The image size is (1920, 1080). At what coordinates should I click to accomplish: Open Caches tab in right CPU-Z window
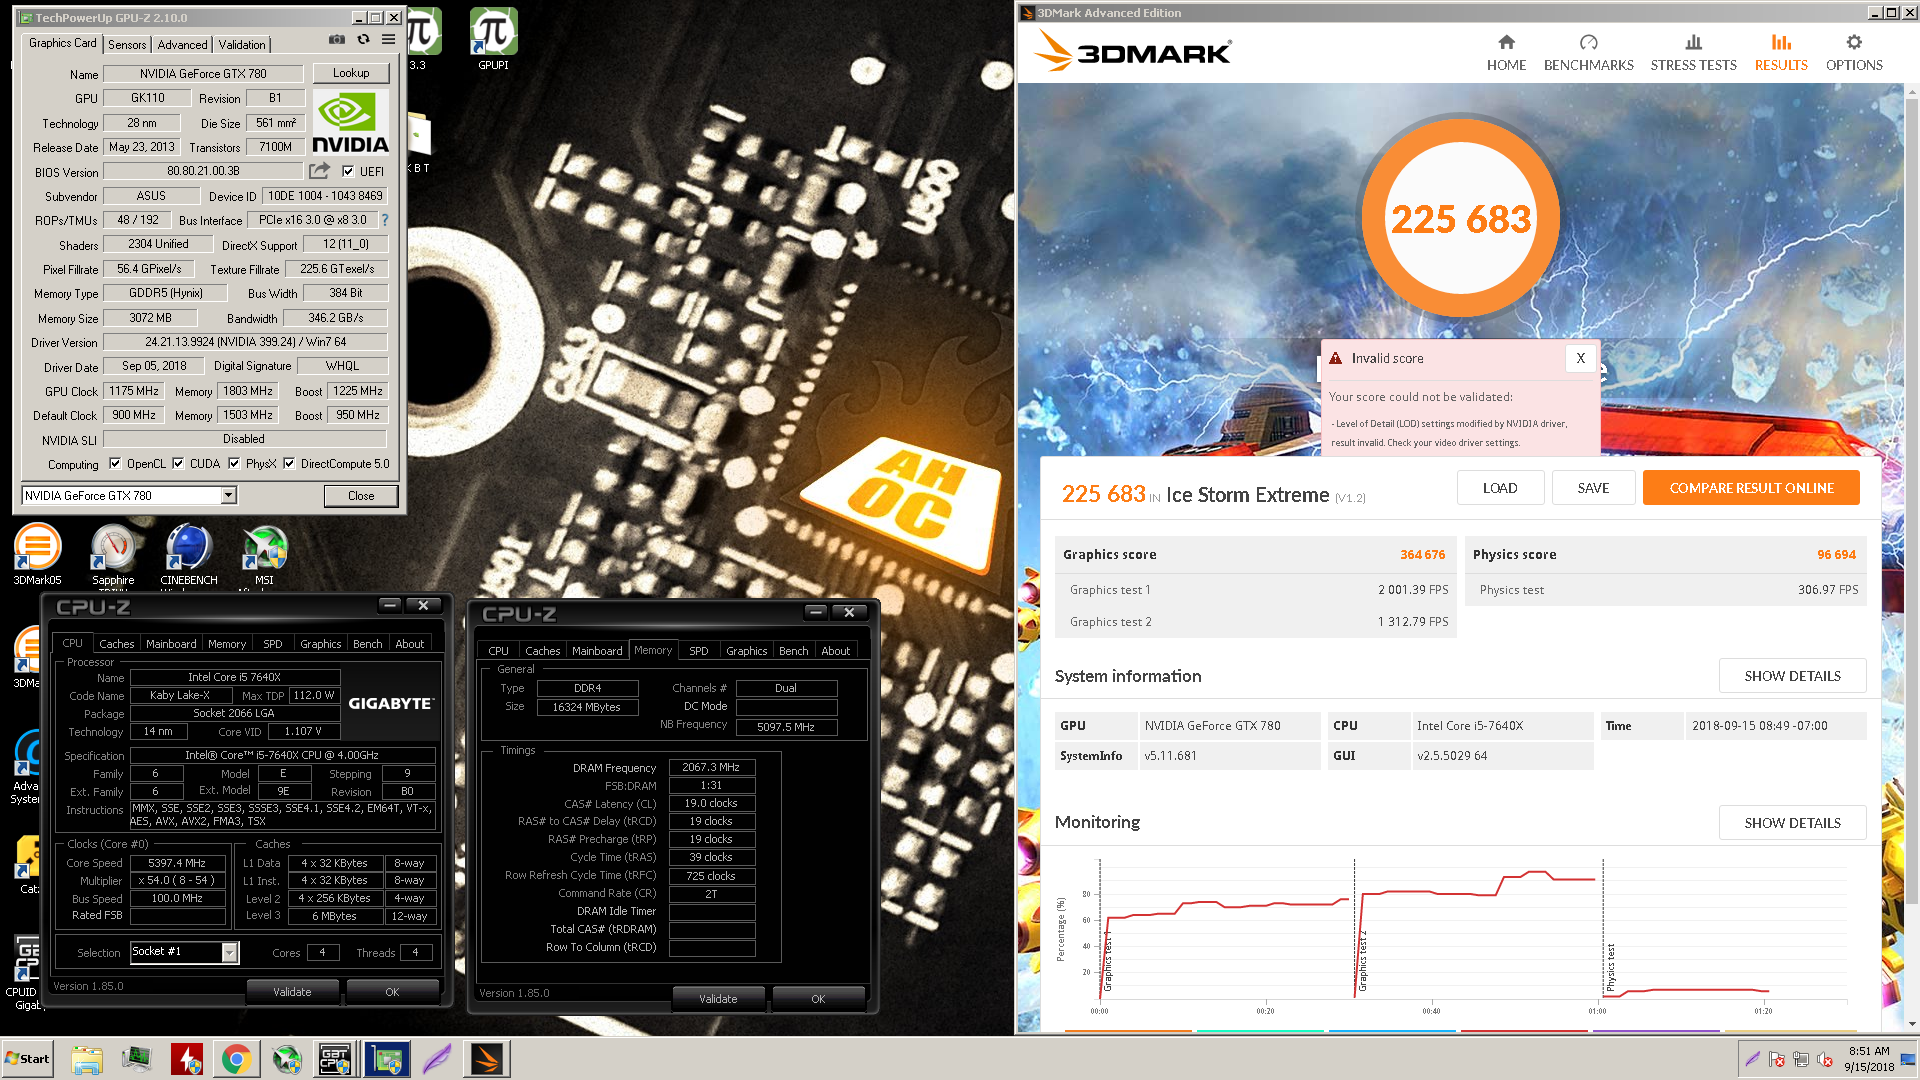[x=543, y=651]
